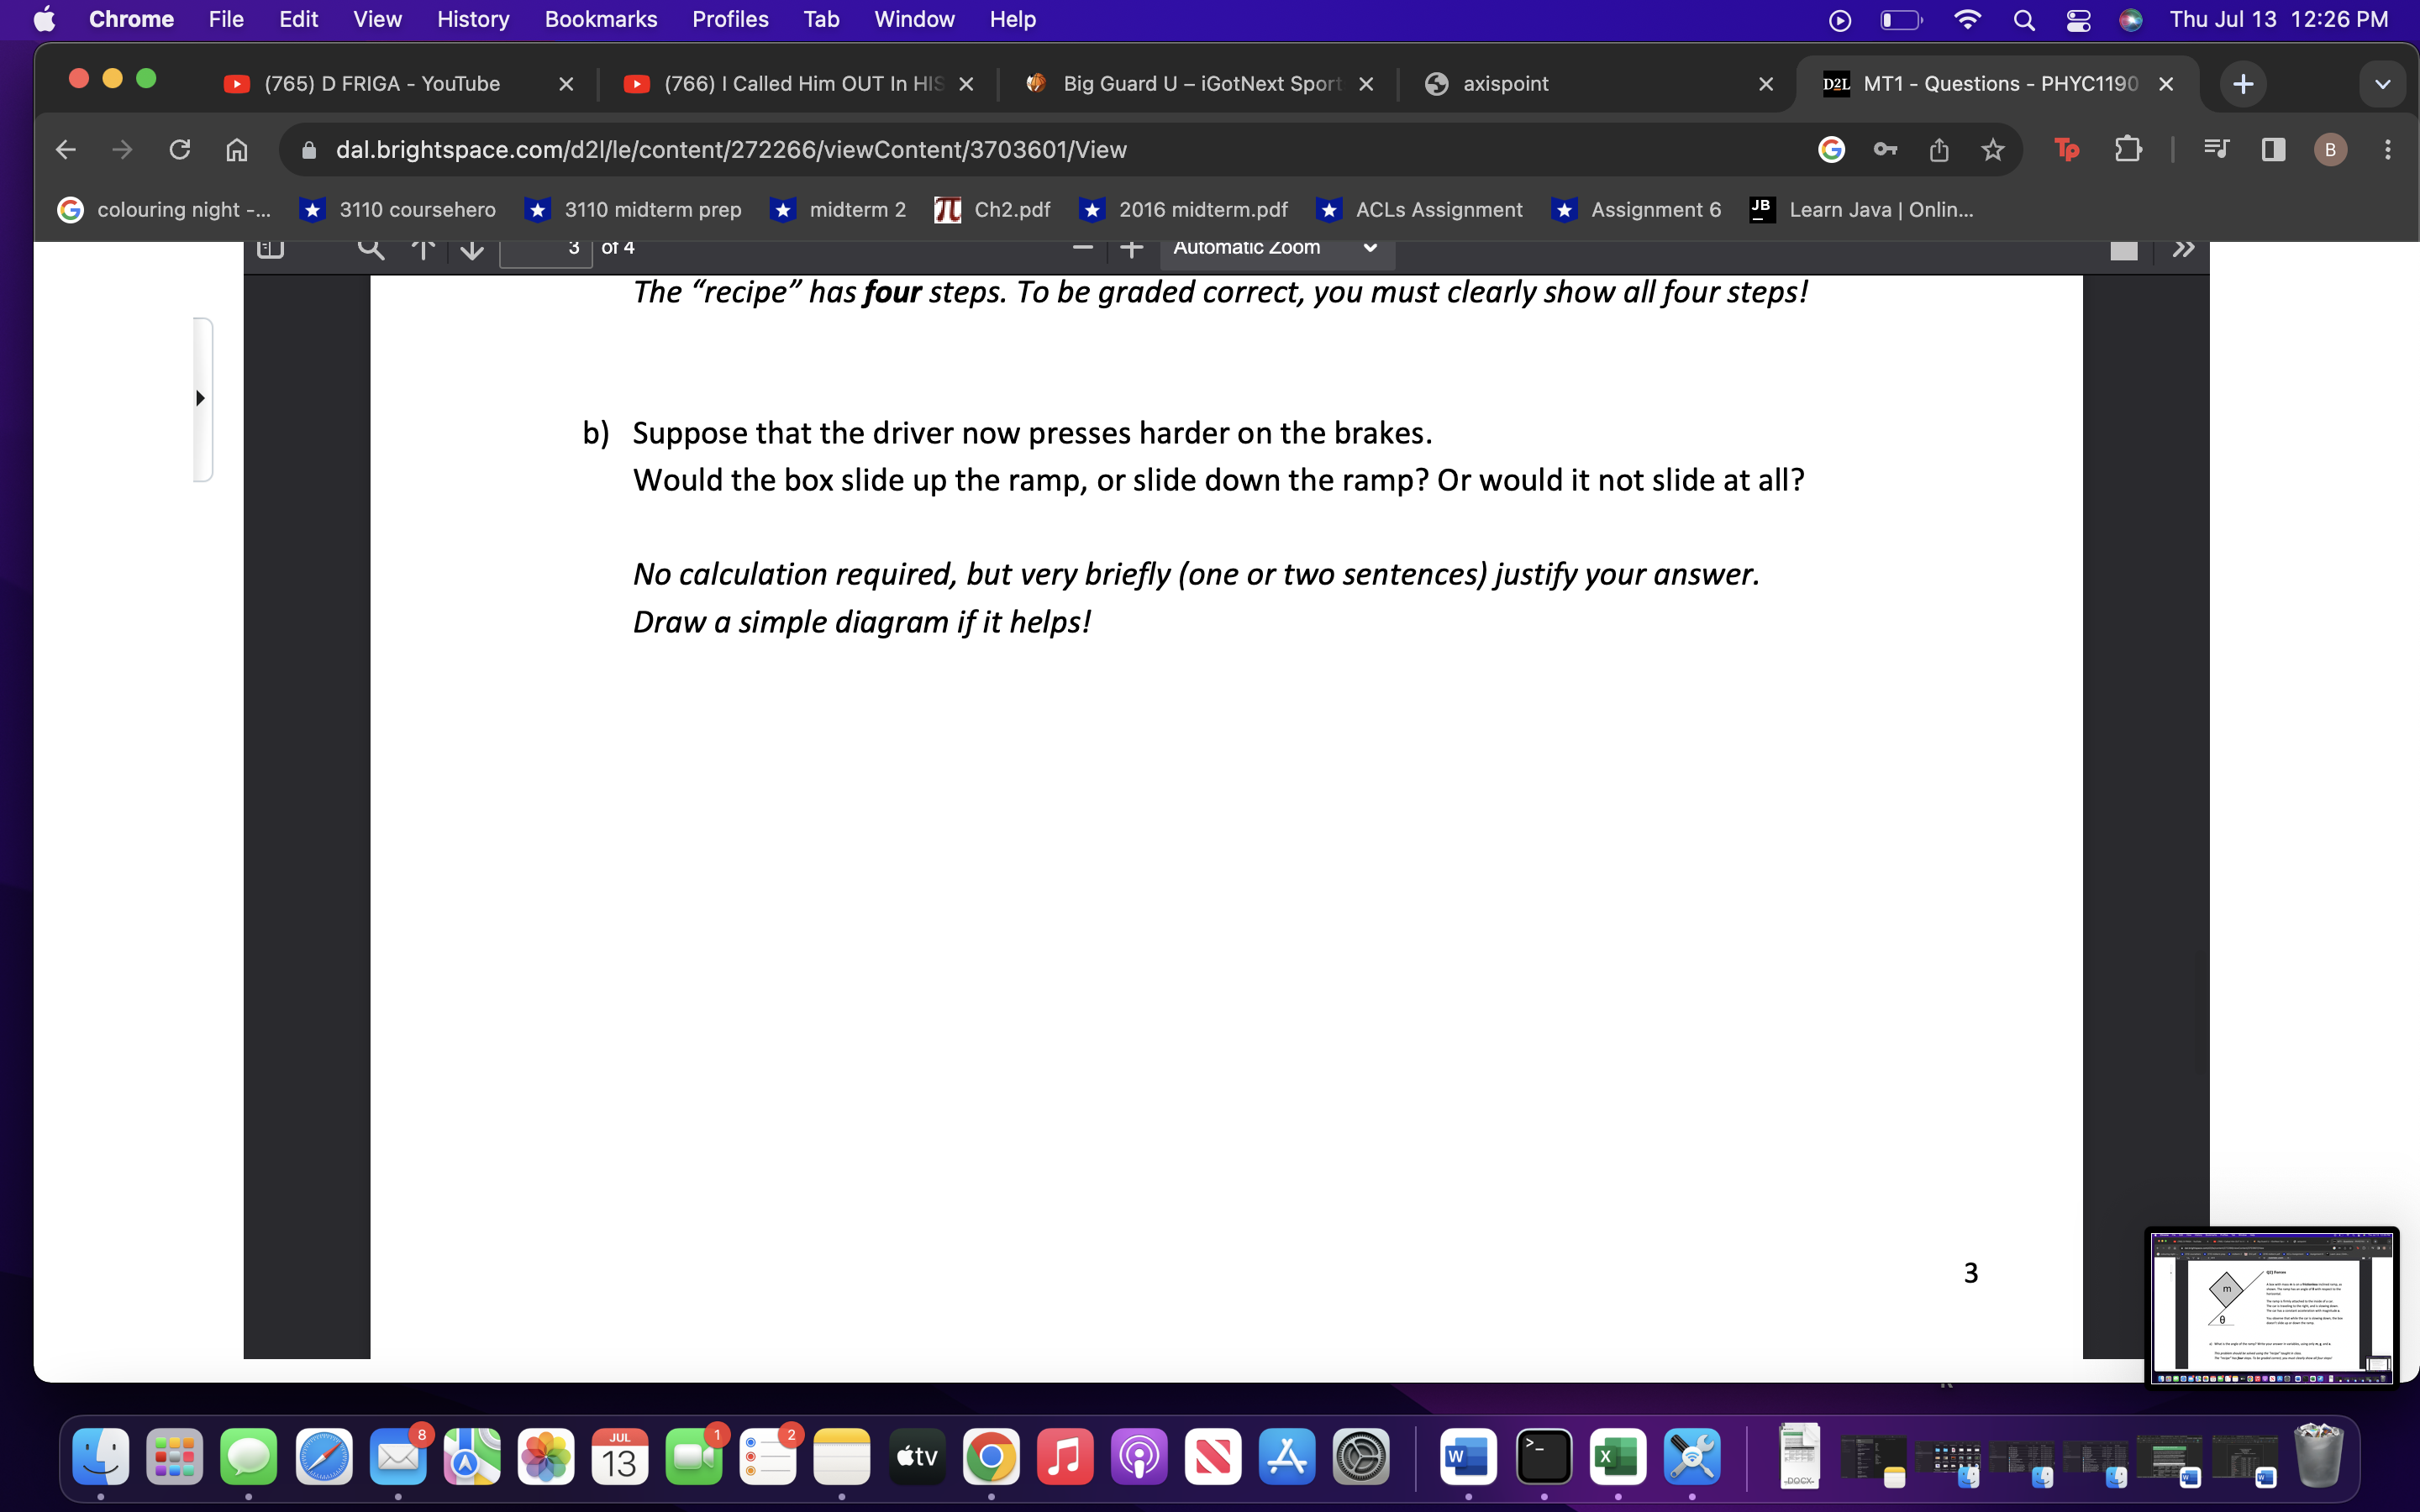The height and width of the screenshot is (1512, 2420).
Task: Open macOS Control Center toggles
Action: point(2078,20)
